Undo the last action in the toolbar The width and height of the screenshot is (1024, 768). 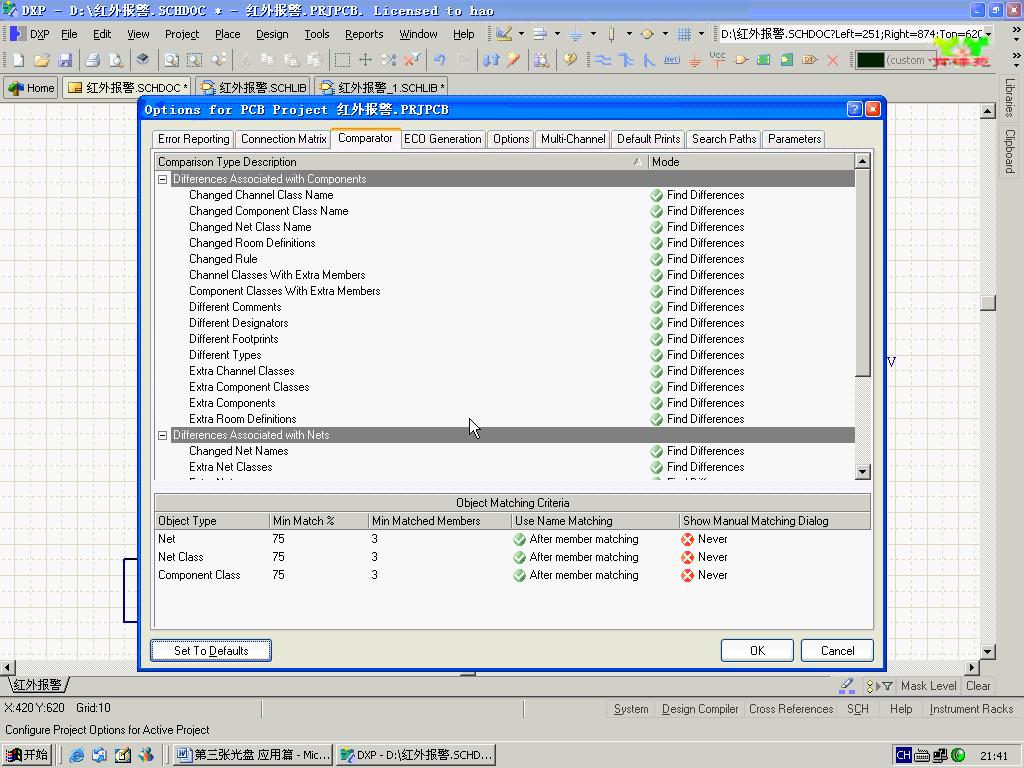[x=440, y=60]
